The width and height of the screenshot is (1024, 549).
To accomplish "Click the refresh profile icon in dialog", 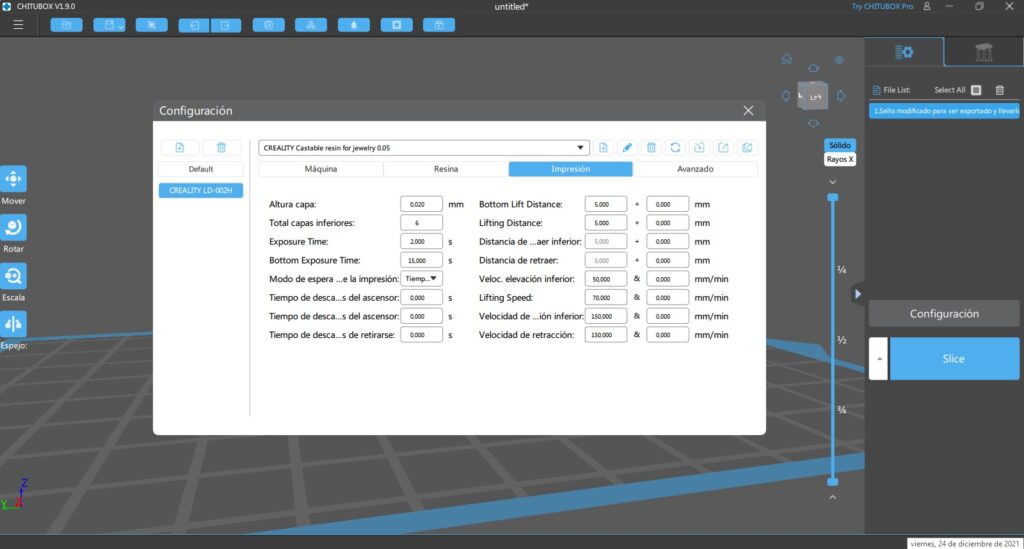I will (675, 147).
